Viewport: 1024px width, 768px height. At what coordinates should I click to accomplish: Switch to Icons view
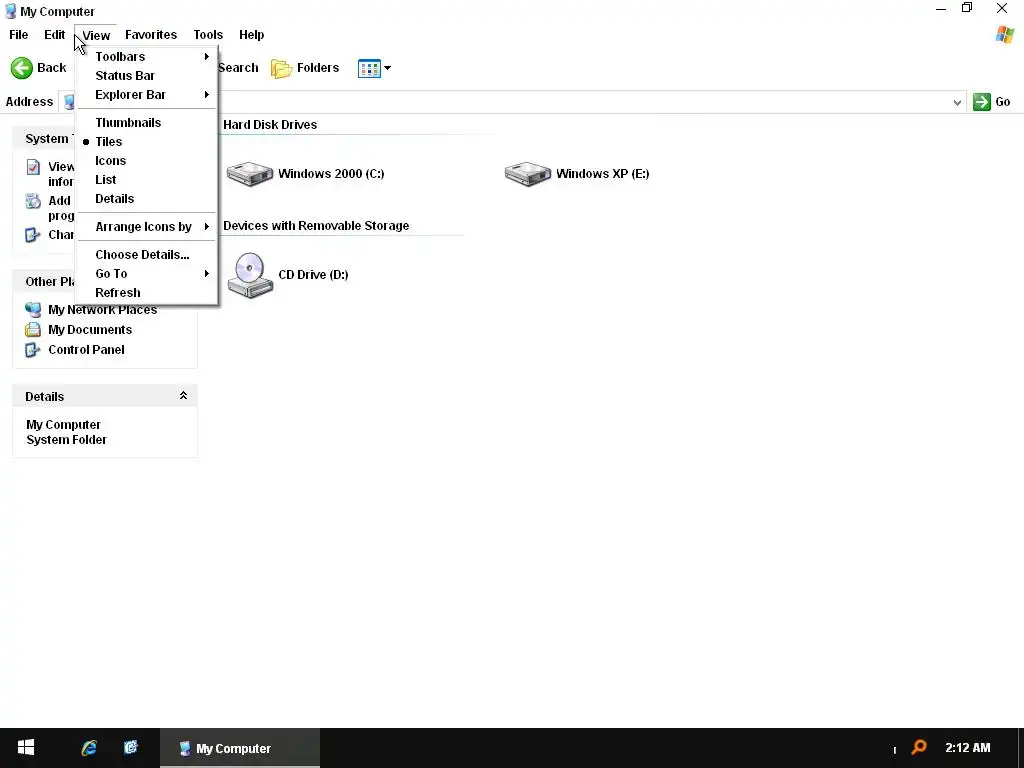[146, 161]
